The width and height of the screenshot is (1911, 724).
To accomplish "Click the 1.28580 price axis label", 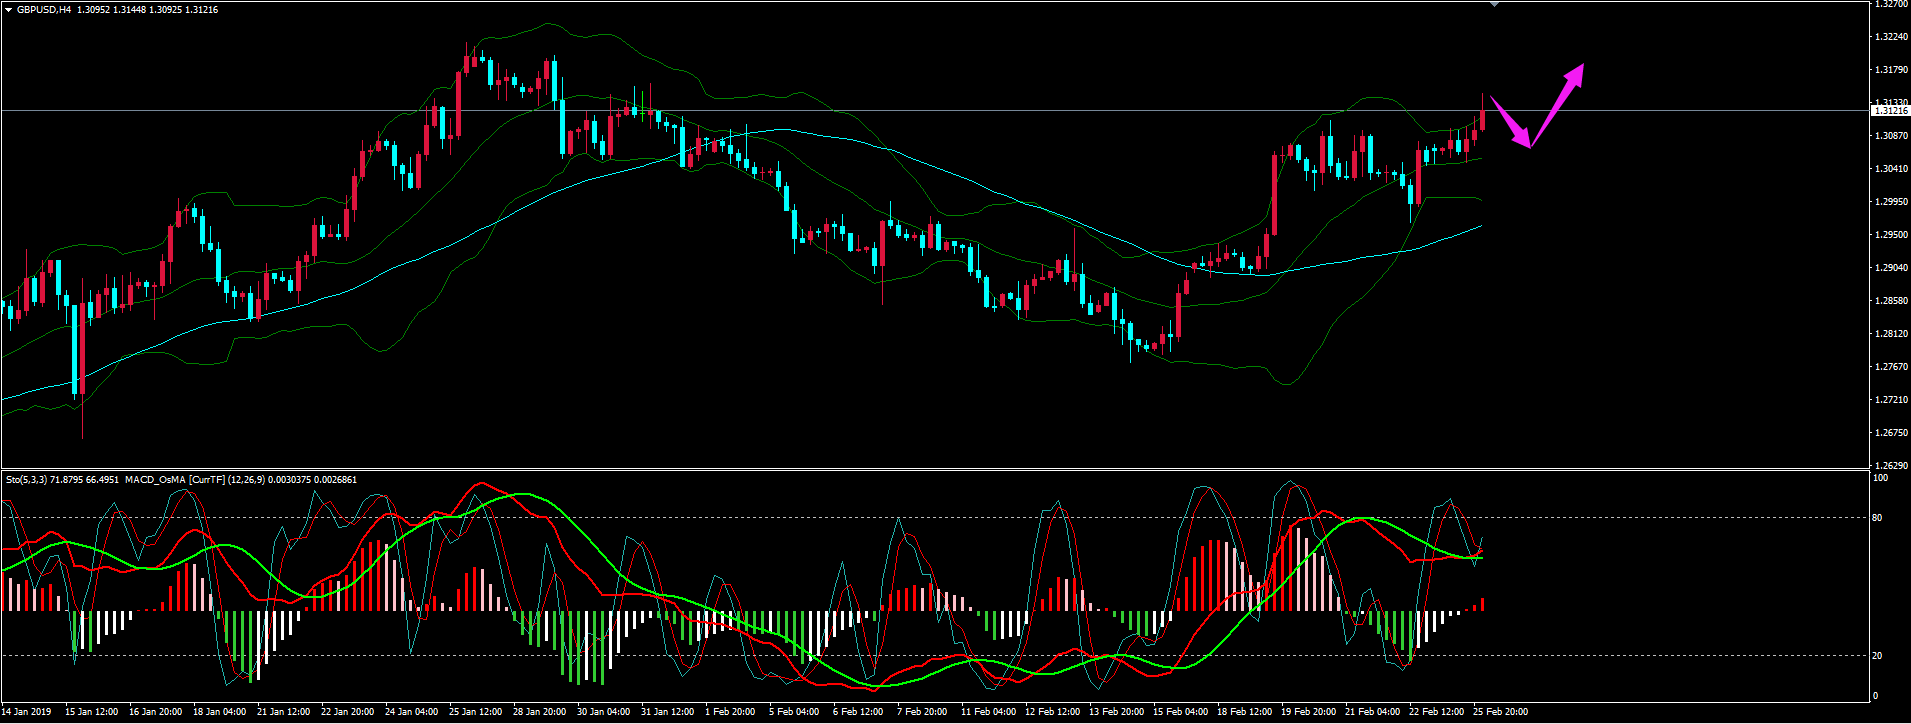I will click(x=1890, y=301).
